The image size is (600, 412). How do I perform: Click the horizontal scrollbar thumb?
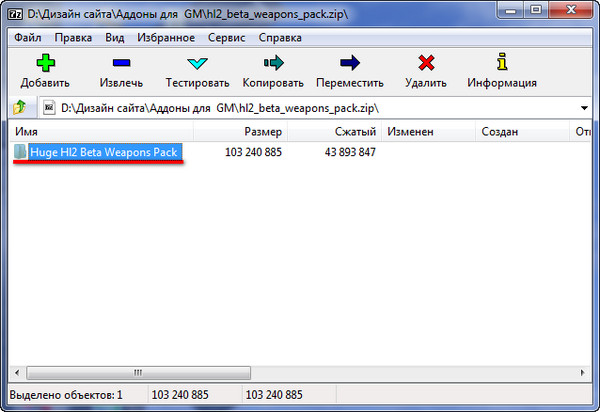[139, 372]
